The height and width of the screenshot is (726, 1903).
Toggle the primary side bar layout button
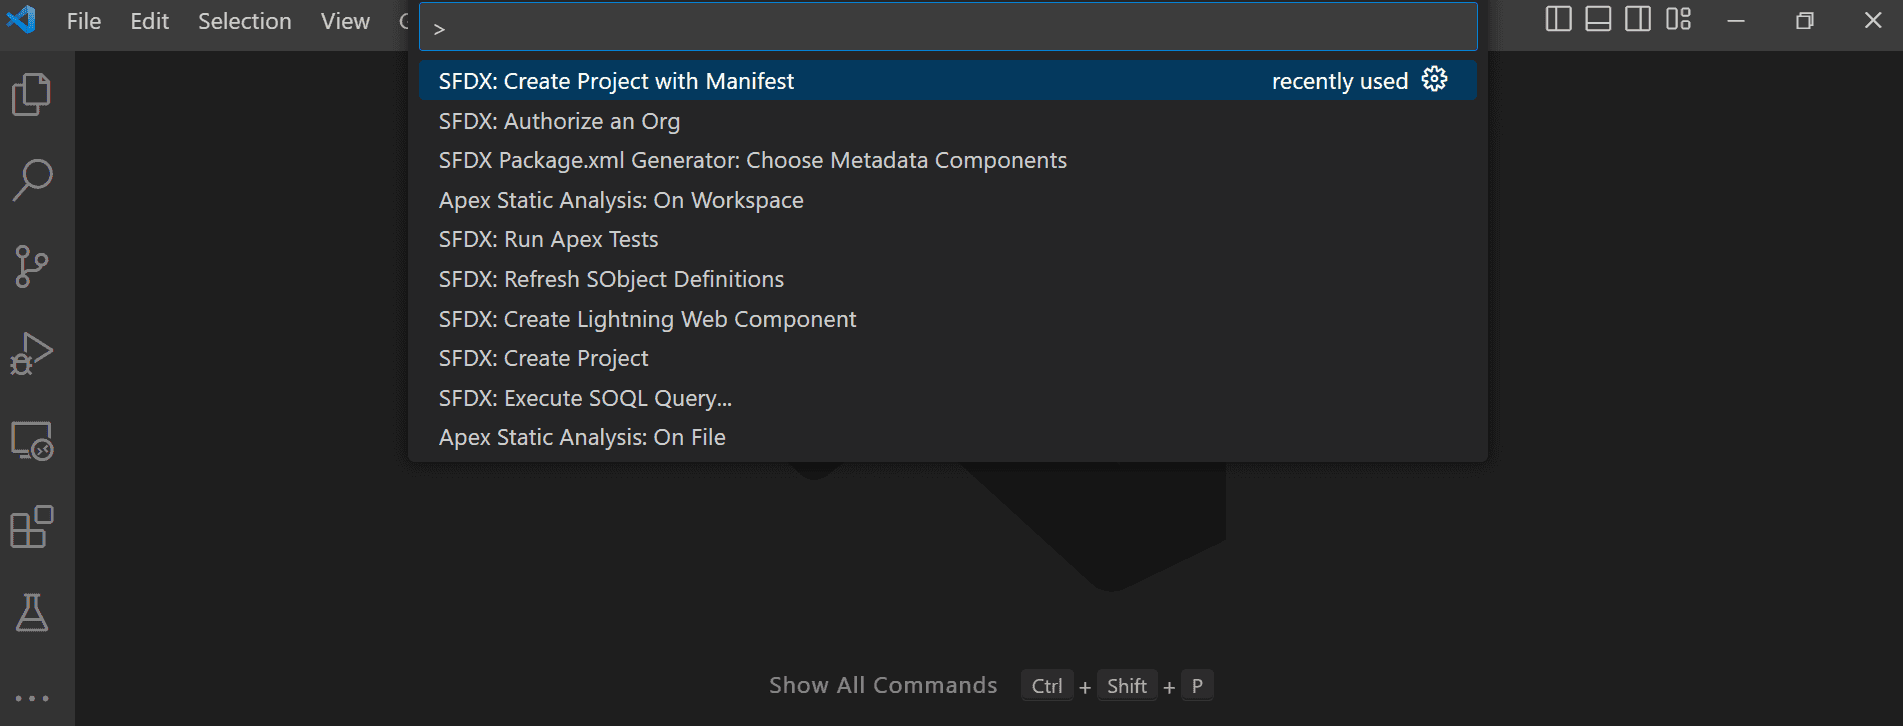point(1558,19)
